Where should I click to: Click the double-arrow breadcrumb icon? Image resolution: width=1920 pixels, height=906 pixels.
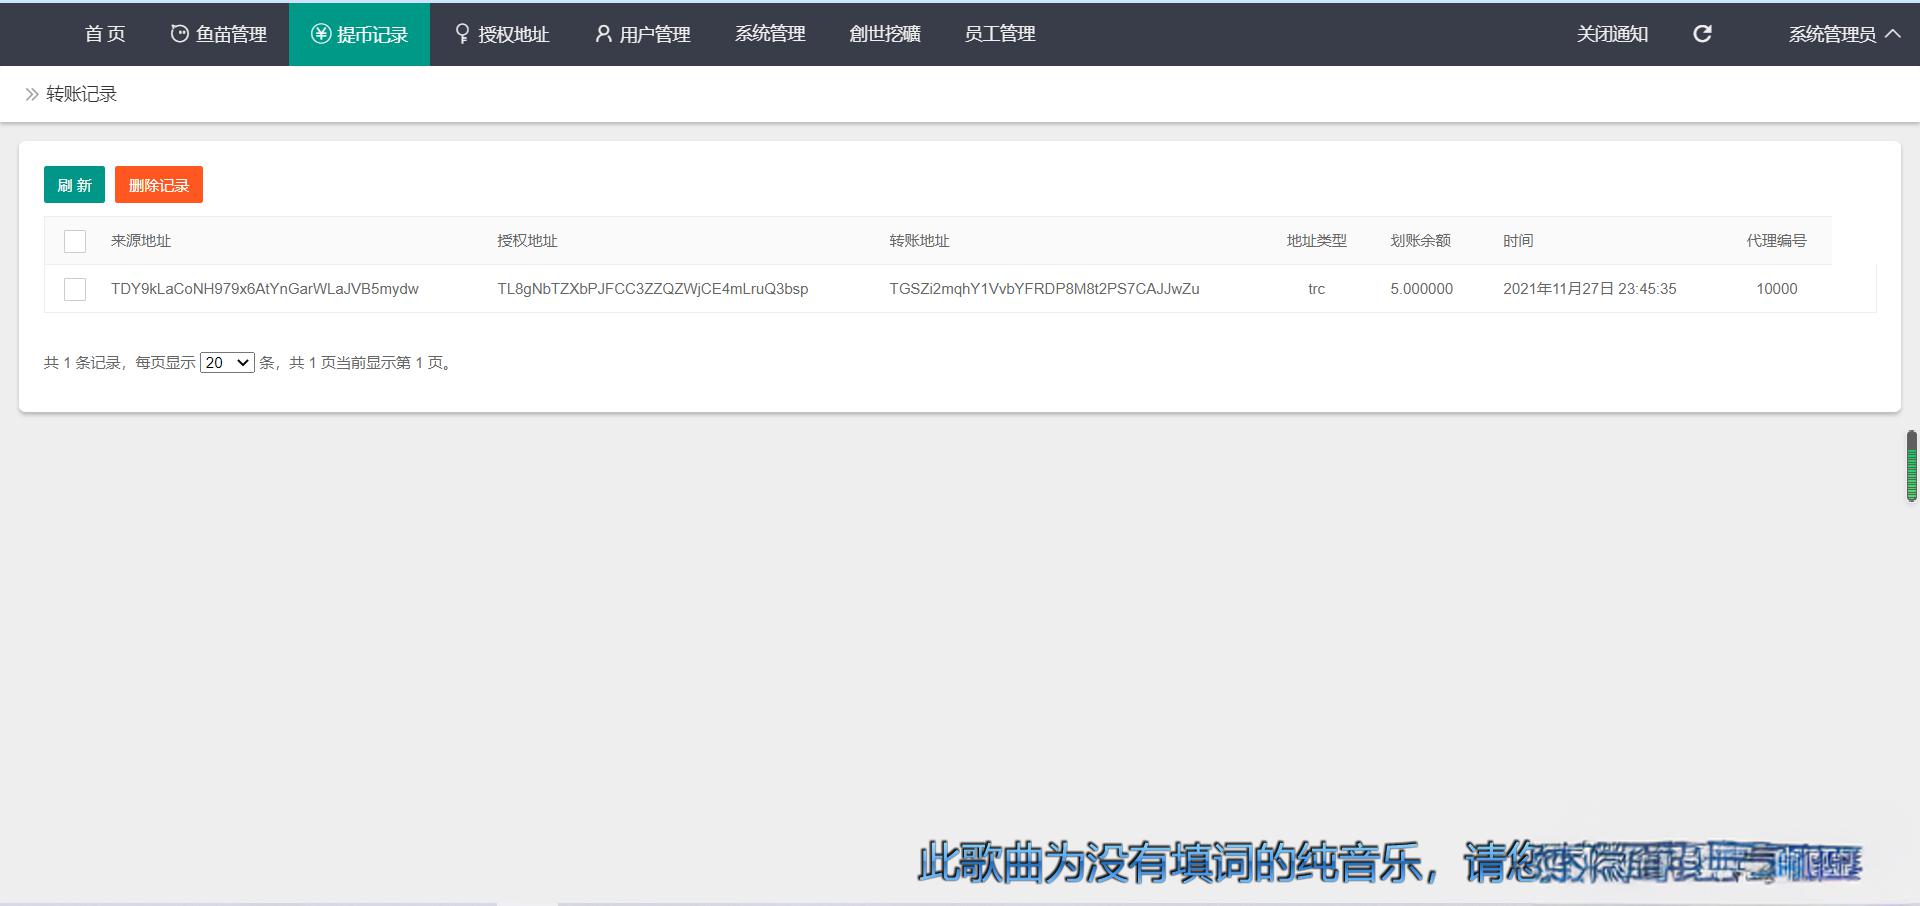pos(32,94)
